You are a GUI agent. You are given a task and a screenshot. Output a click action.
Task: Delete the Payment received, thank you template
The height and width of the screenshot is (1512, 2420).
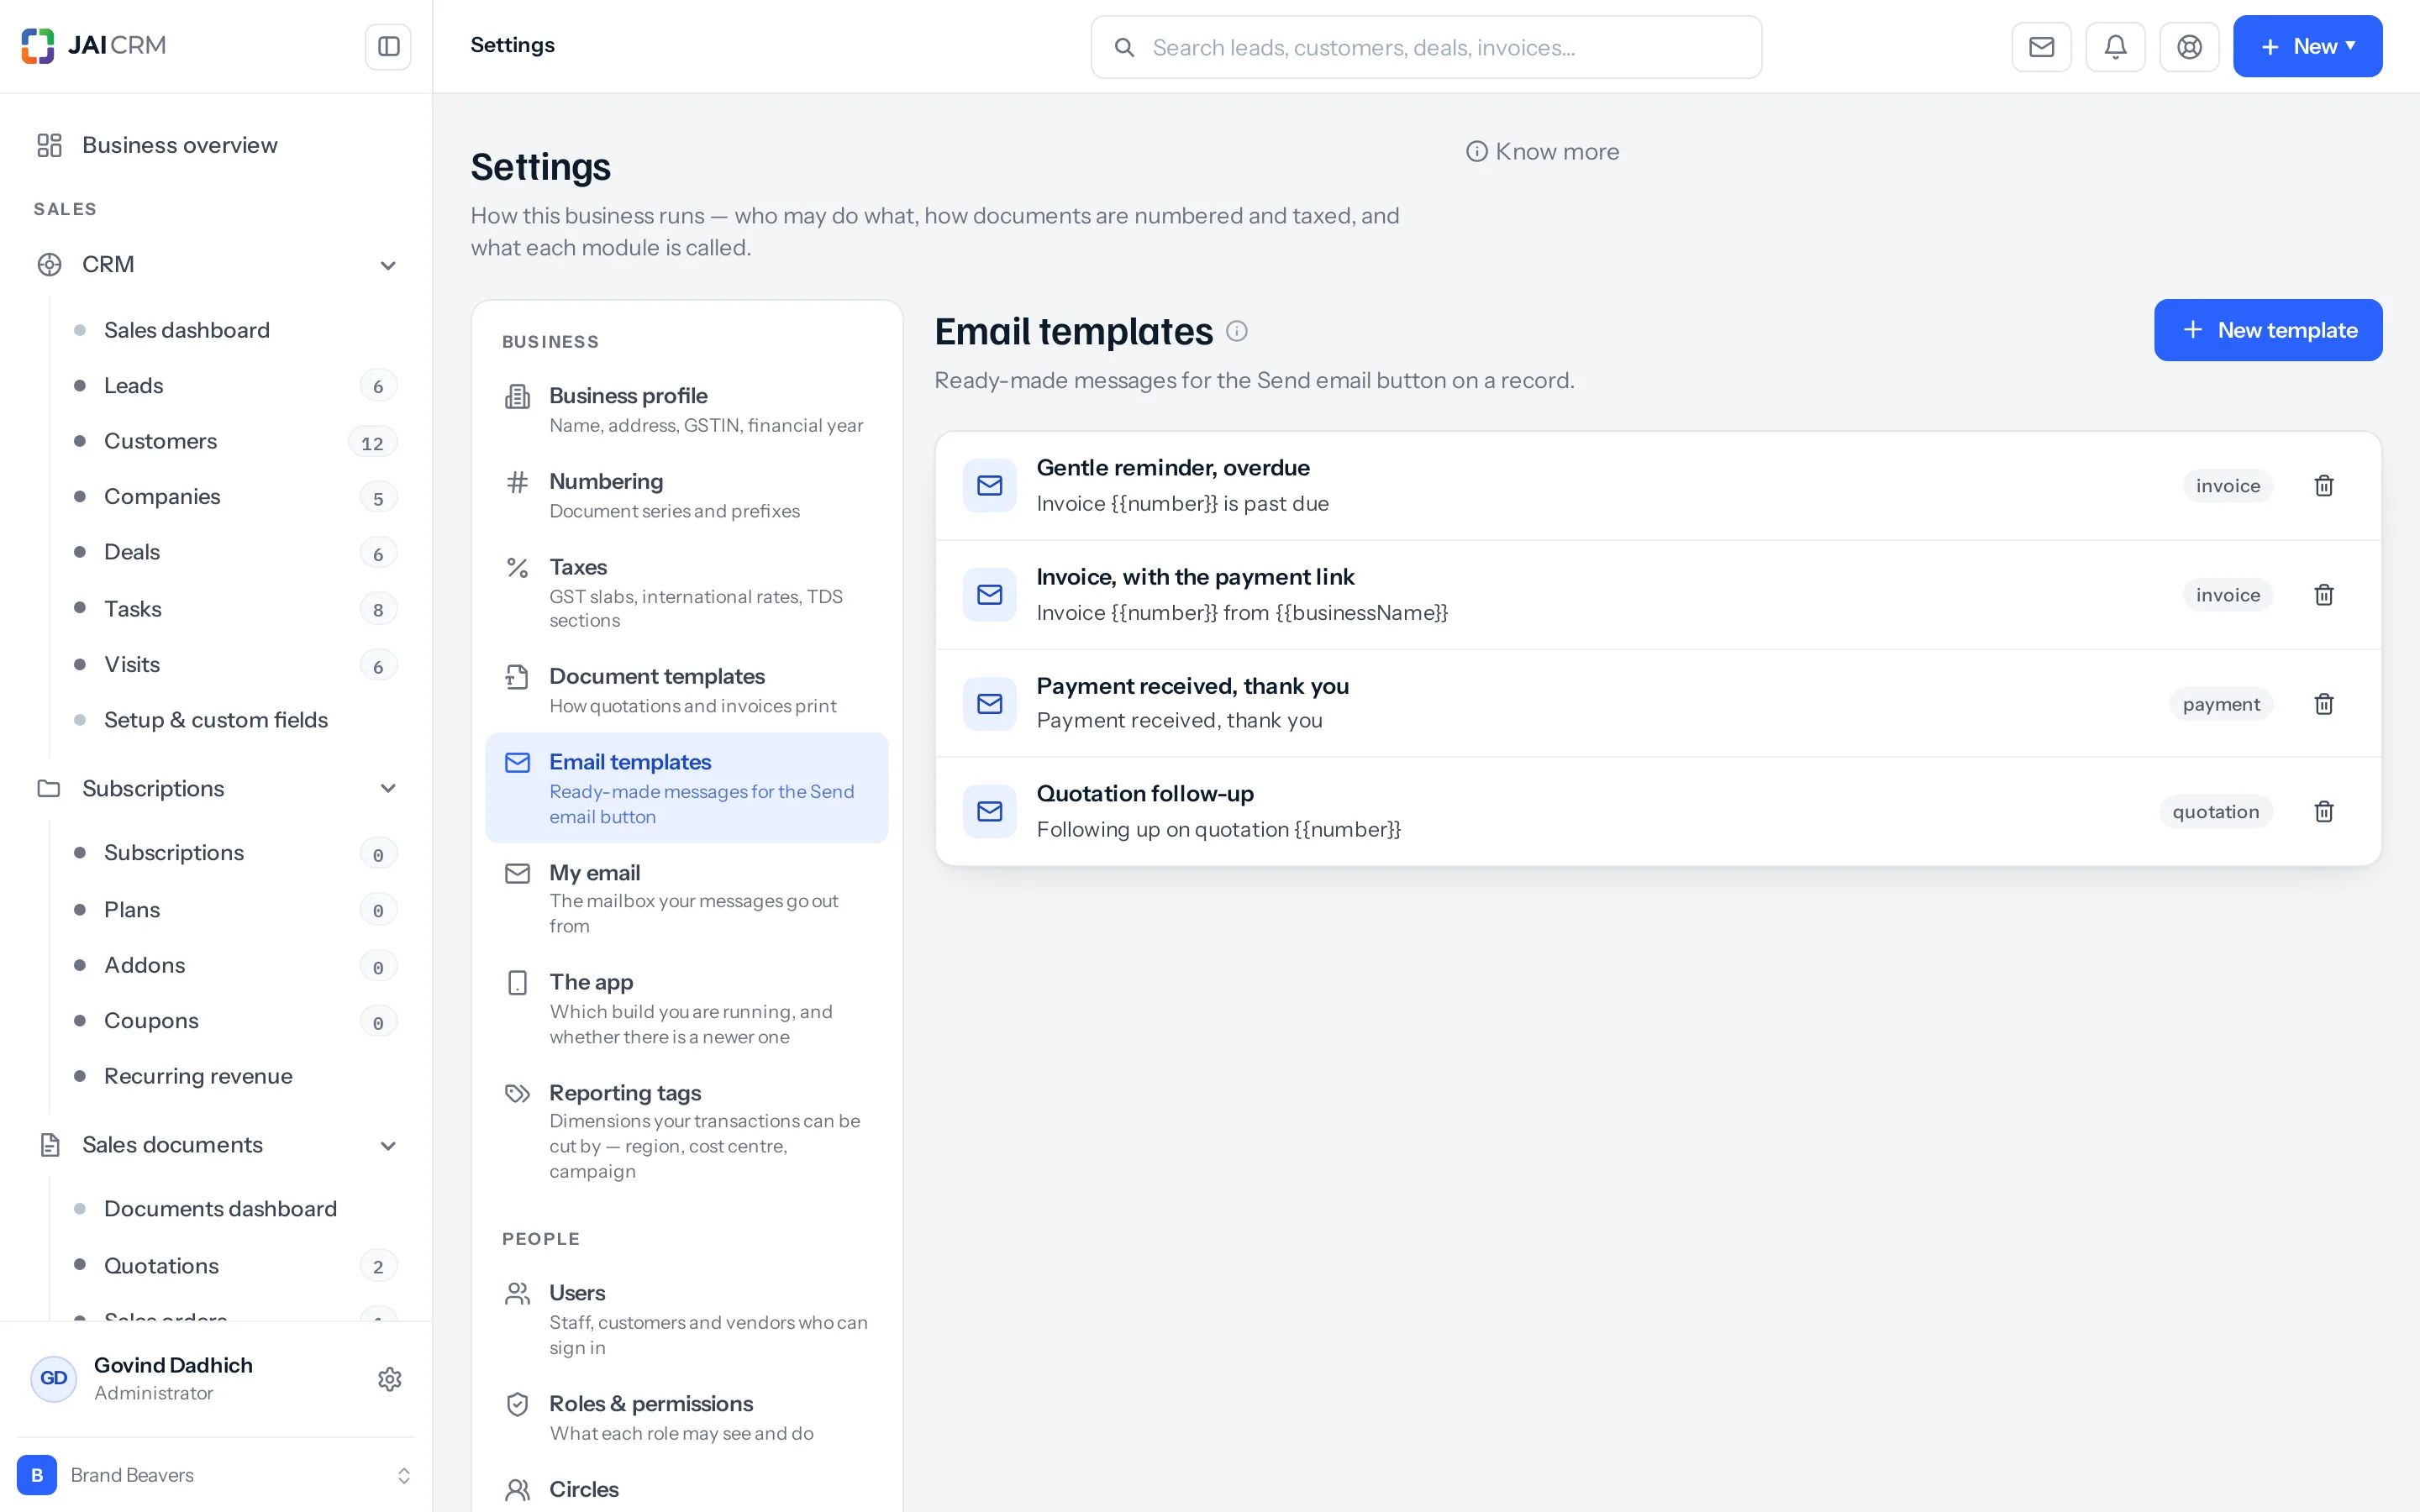pos(2324,704)
